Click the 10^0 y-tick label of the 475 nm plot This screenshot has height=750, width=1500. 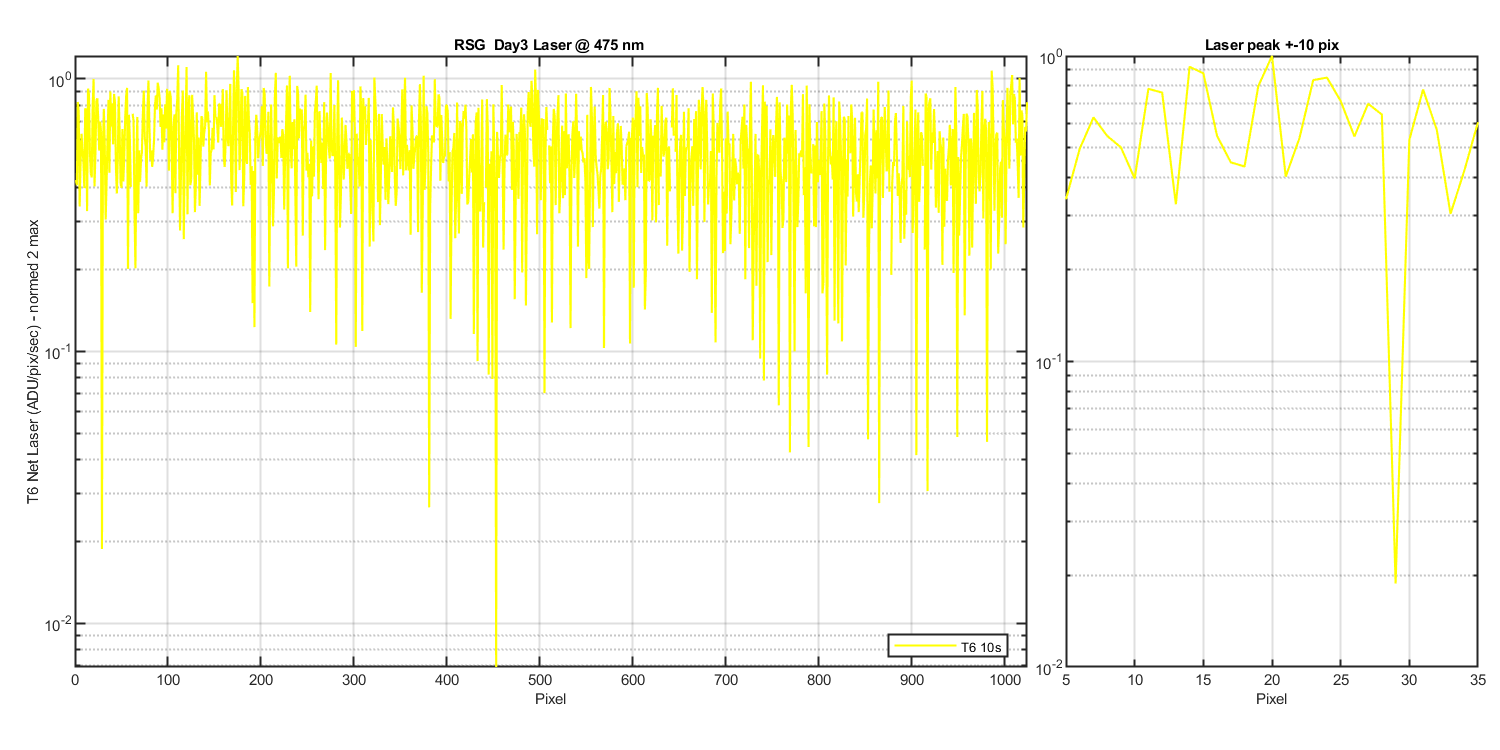58,77
